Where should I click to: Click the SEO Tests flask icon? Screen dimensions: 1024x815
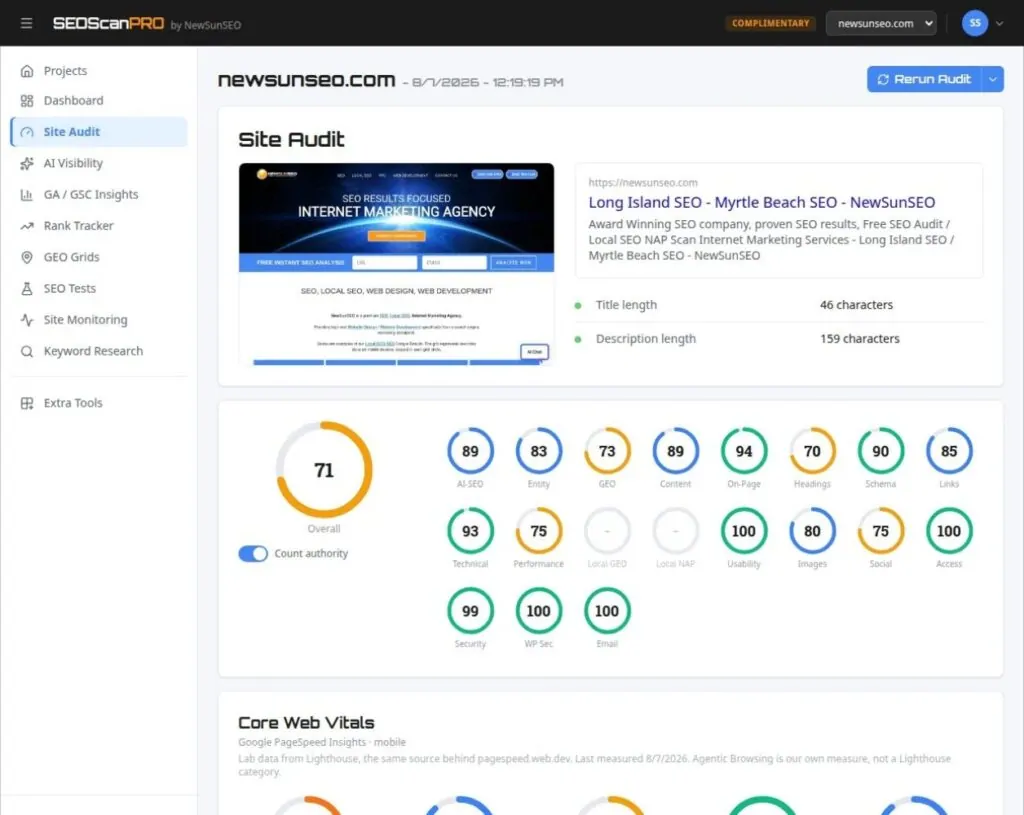click(x=27, y=289)
